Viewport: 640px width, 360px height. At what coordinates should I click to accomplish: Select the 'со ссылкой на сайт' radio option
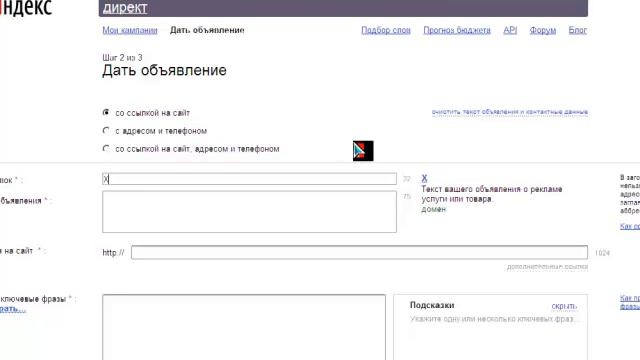106,112
